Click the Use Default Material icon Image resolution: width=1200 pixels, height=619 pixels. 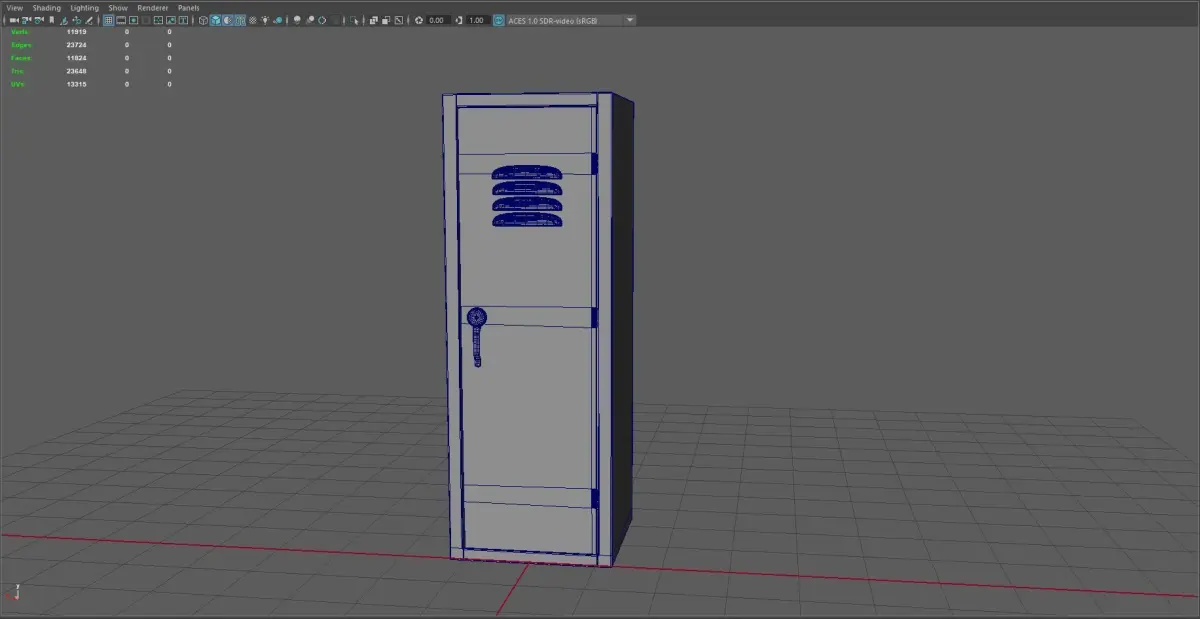pos(228,20)
